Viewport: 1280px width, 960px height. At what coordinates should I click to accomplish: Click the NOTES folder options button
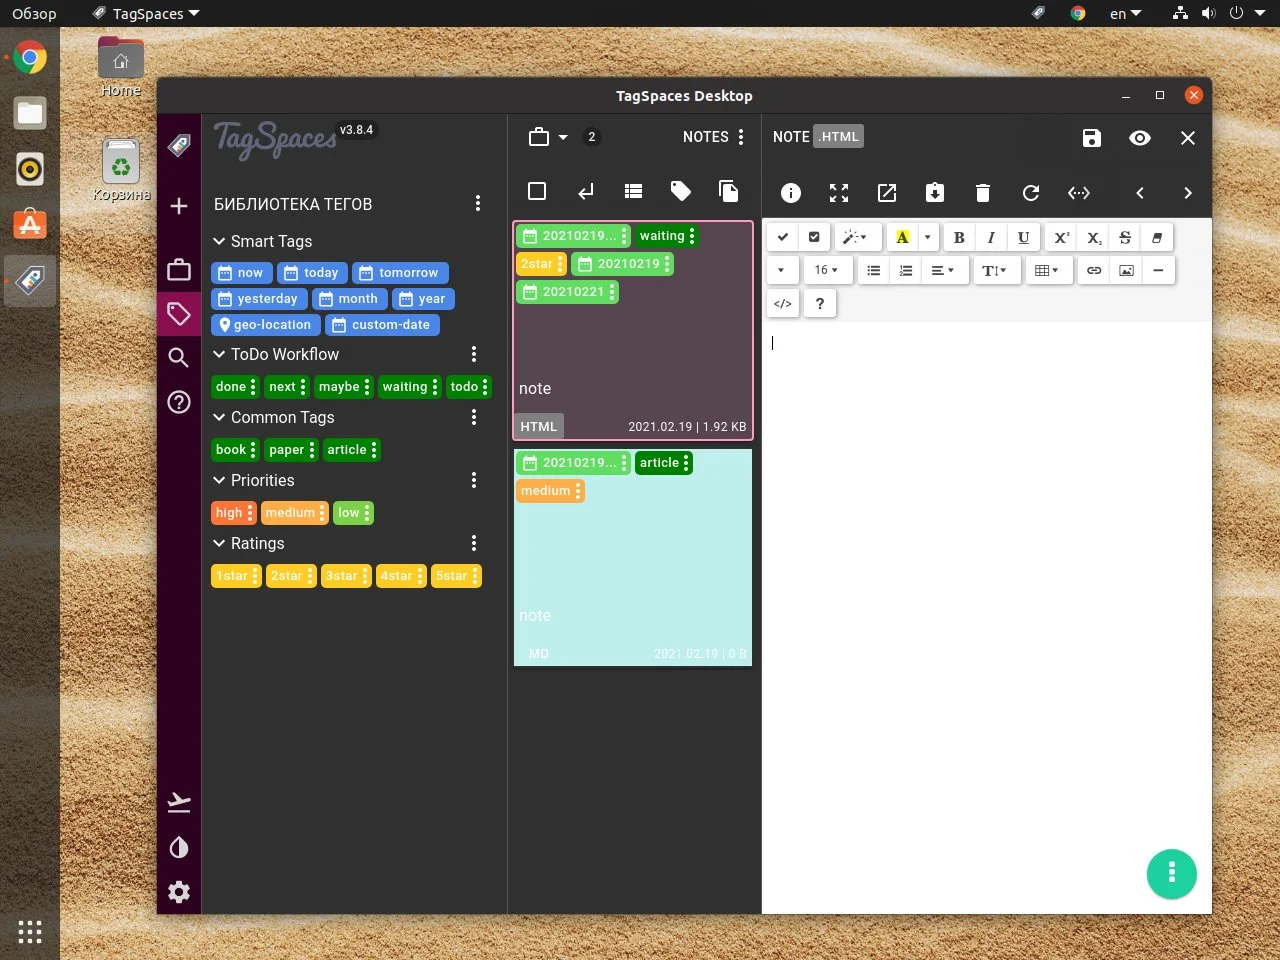(741, 137)
